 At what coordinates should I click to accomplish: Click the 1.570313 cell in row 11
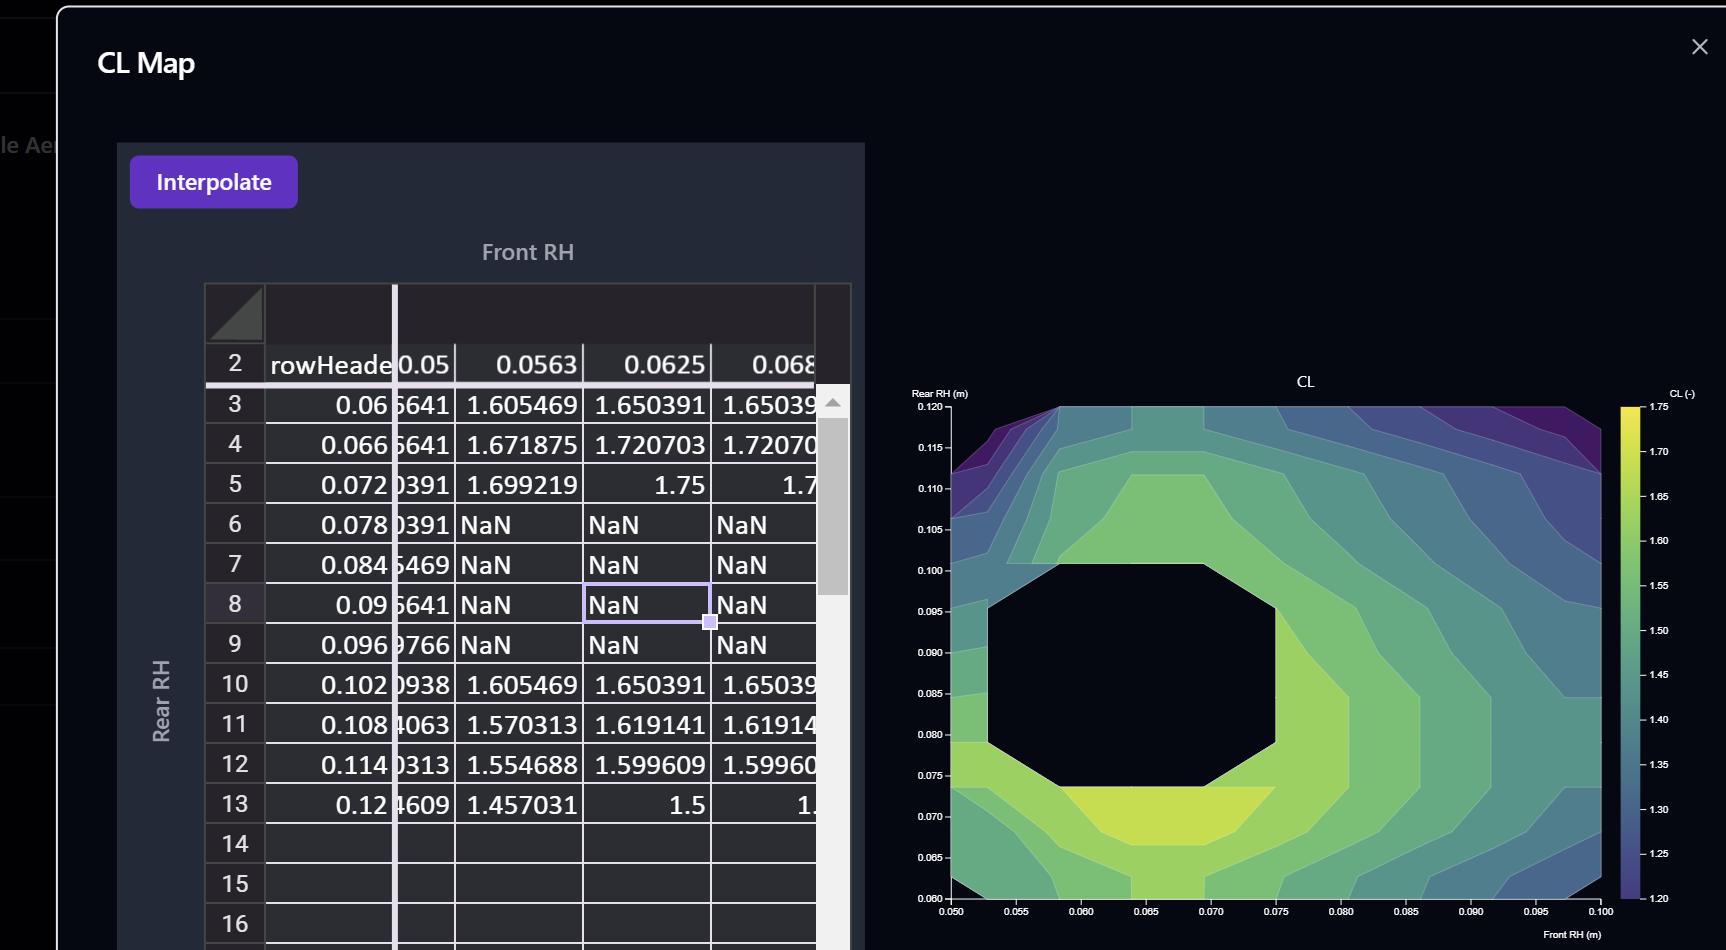point(520,723)
